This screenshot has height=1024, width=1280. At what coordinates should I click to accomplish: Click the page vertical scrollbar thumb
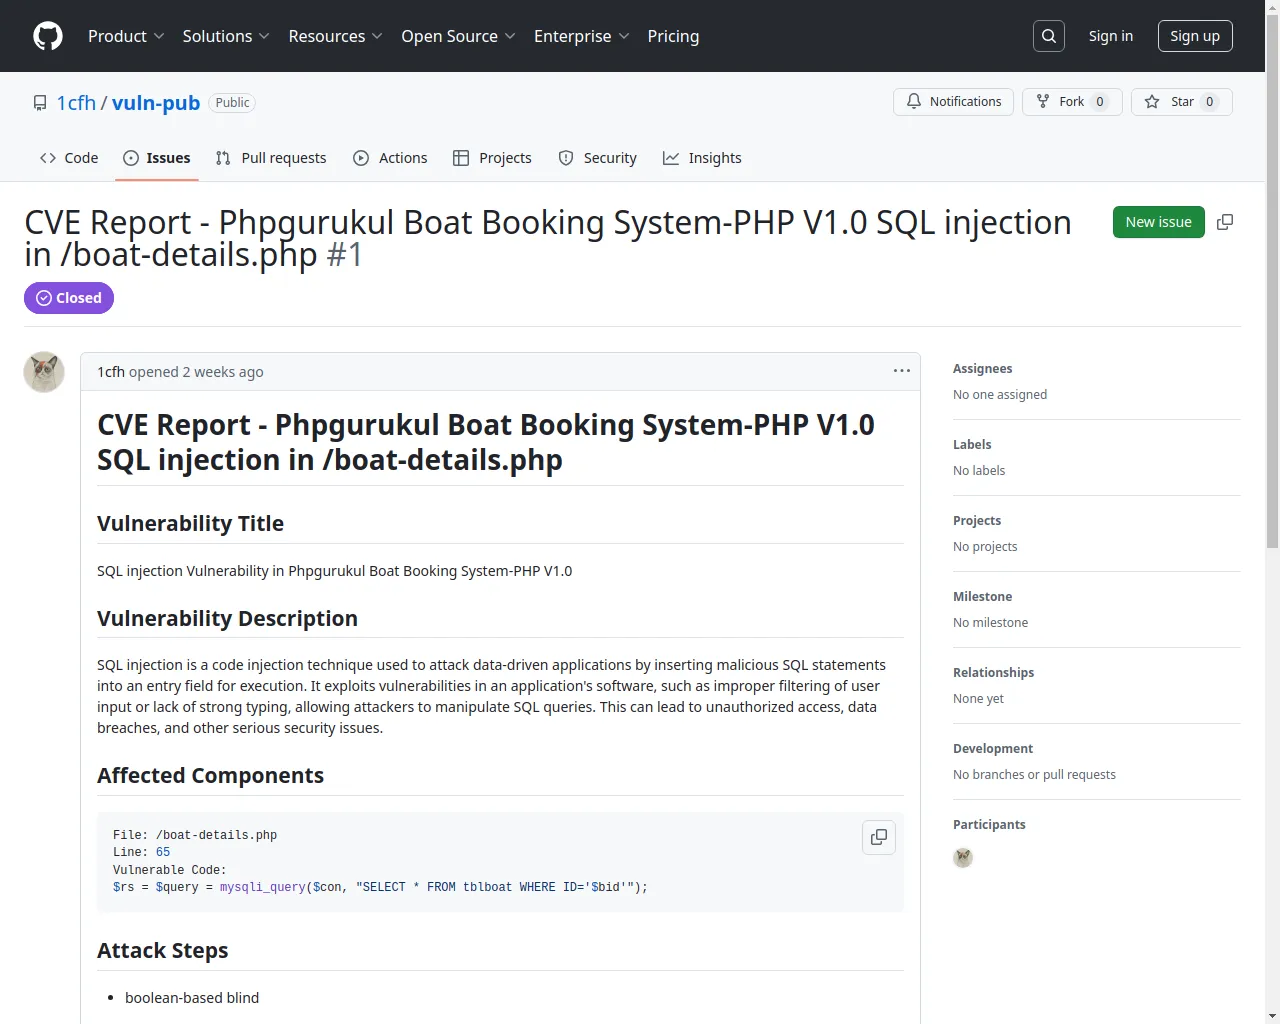[1272, 280]
